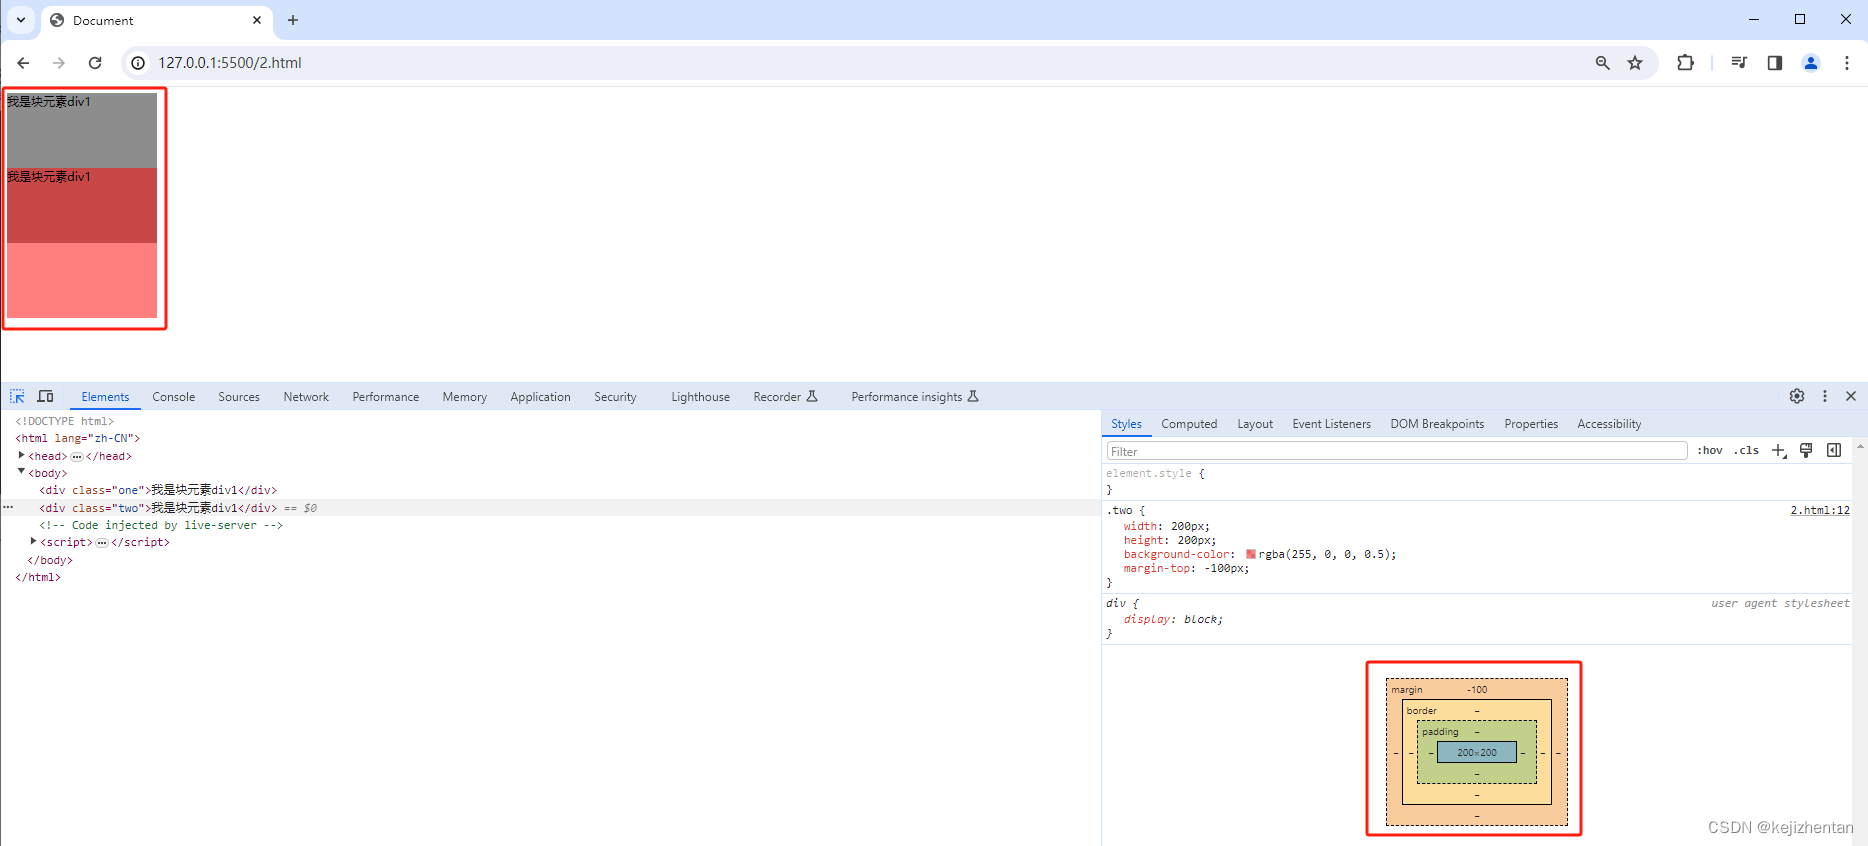Click the html lang="zh-CN" node
1868x846 pixels.
78,438
